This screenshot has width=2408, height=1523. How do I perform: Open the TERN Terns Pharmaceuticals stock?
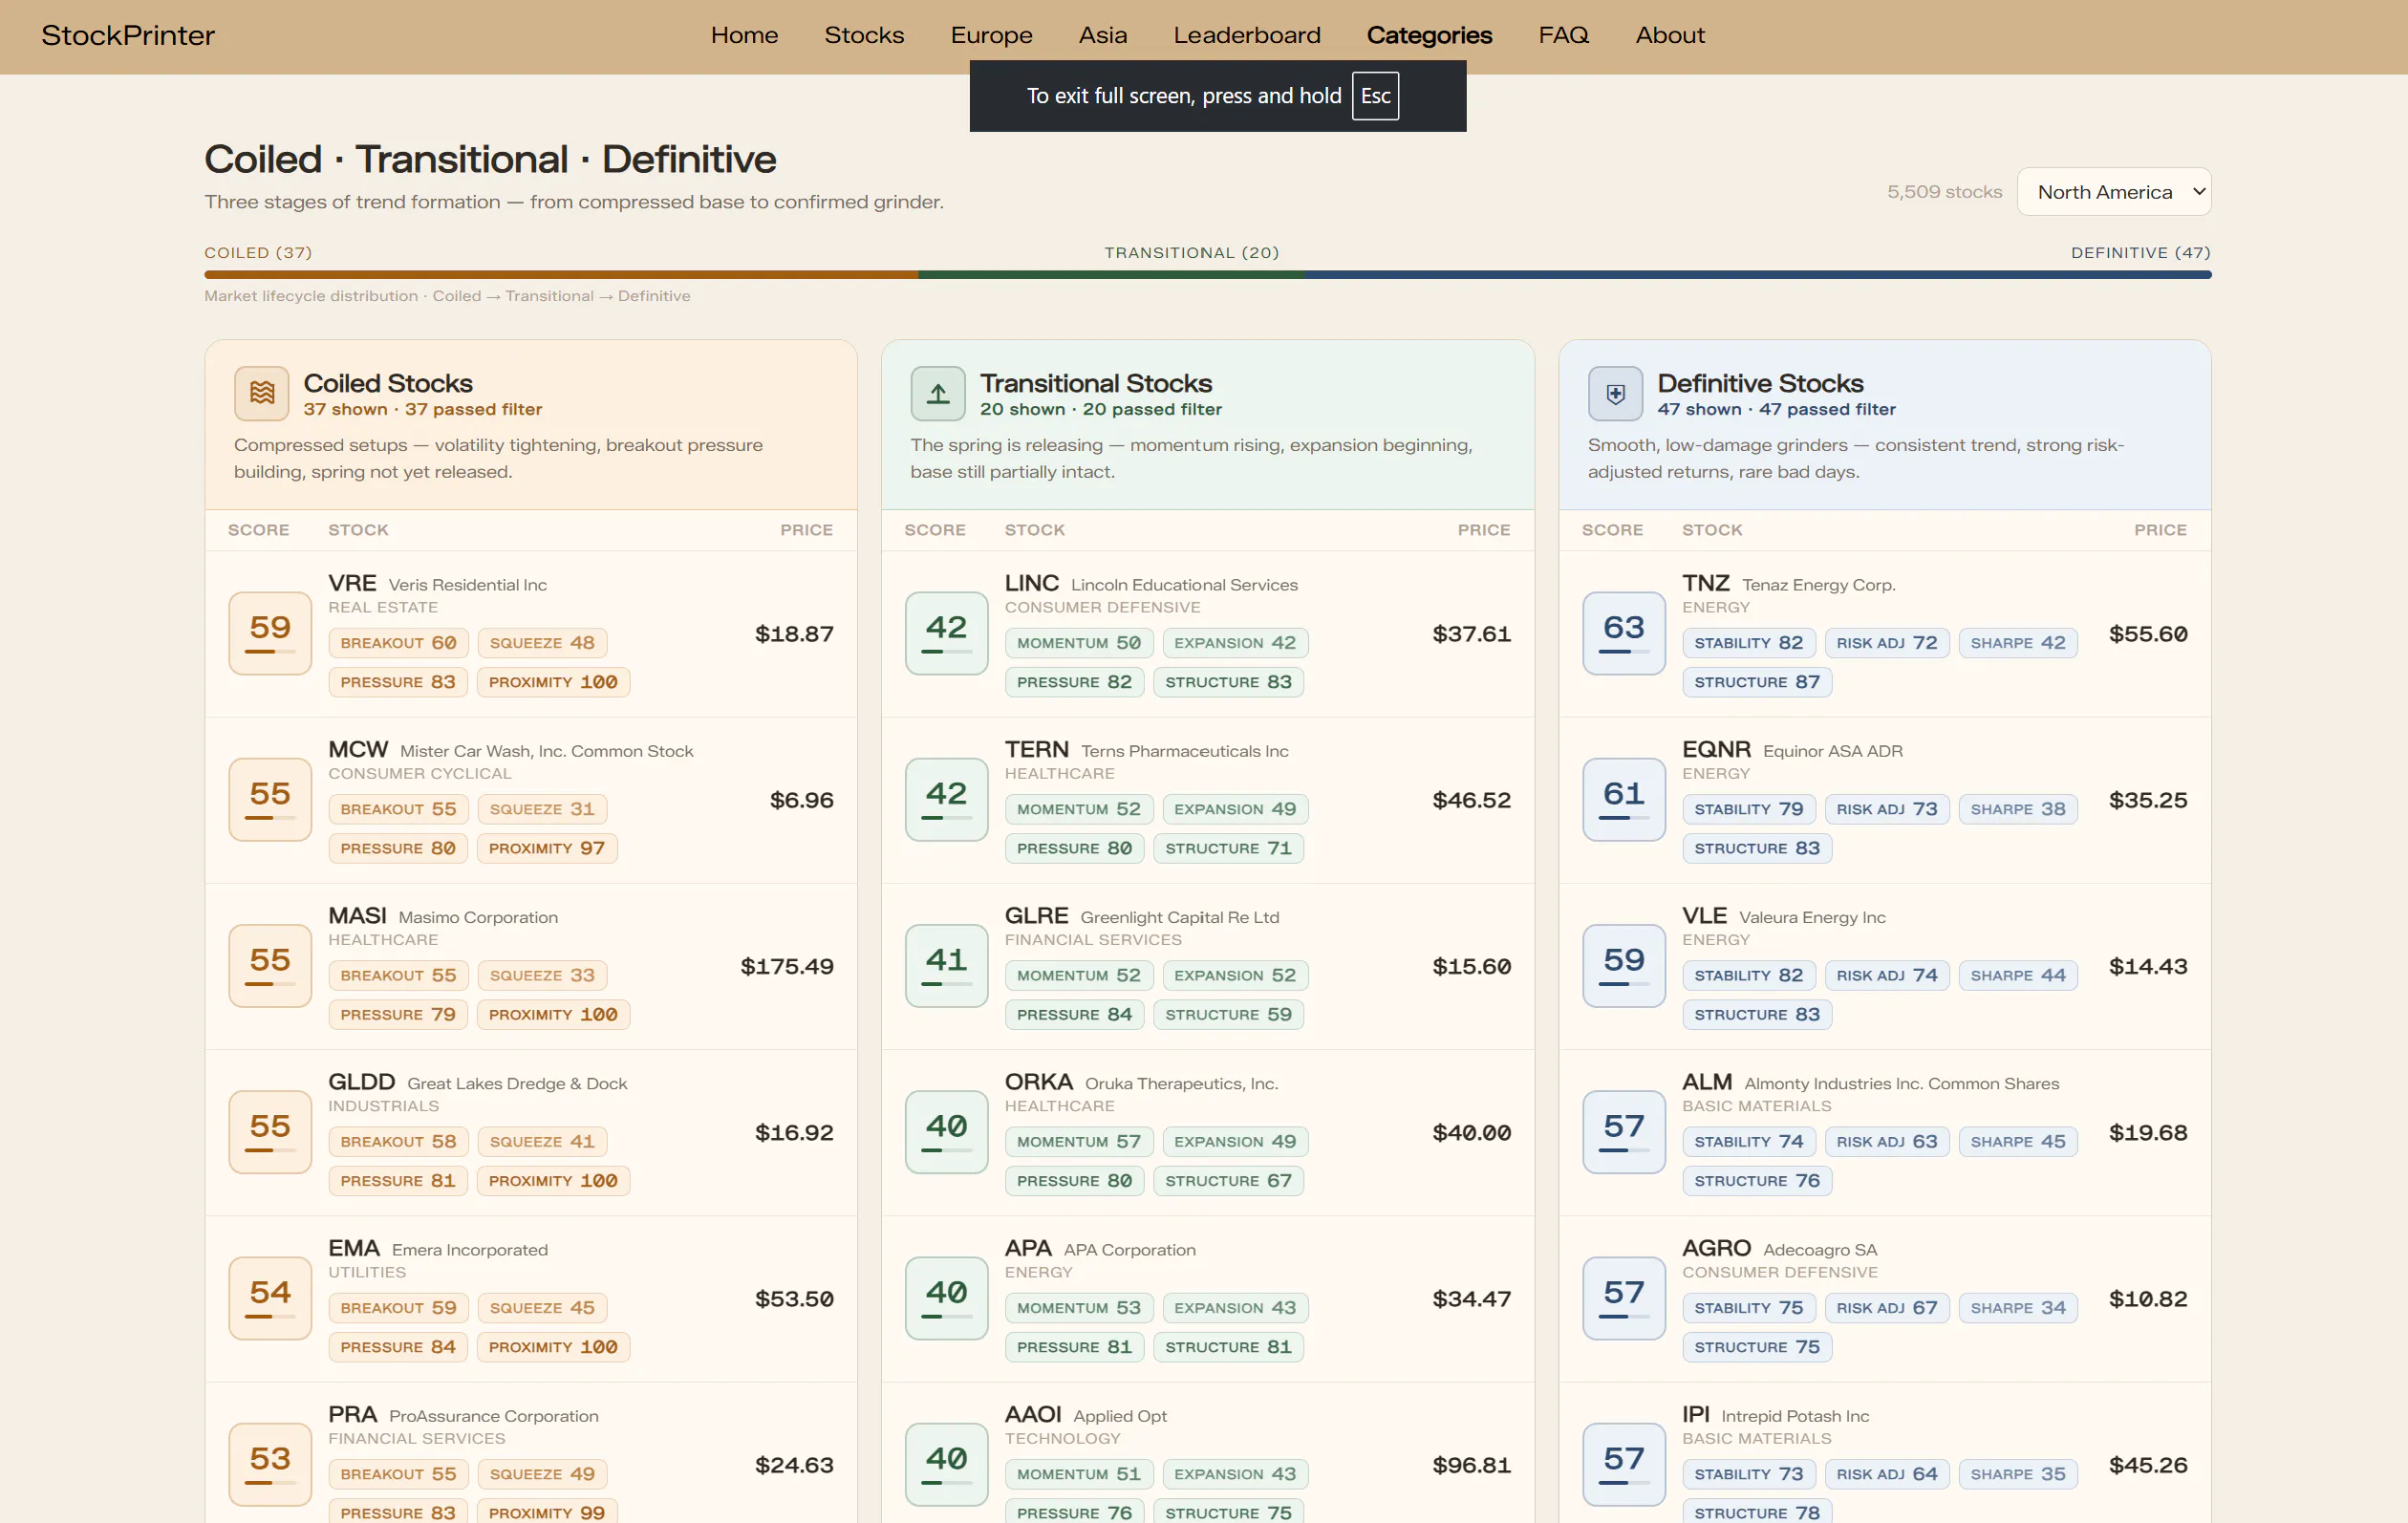pyautogui.click(x=1208, y=800)
